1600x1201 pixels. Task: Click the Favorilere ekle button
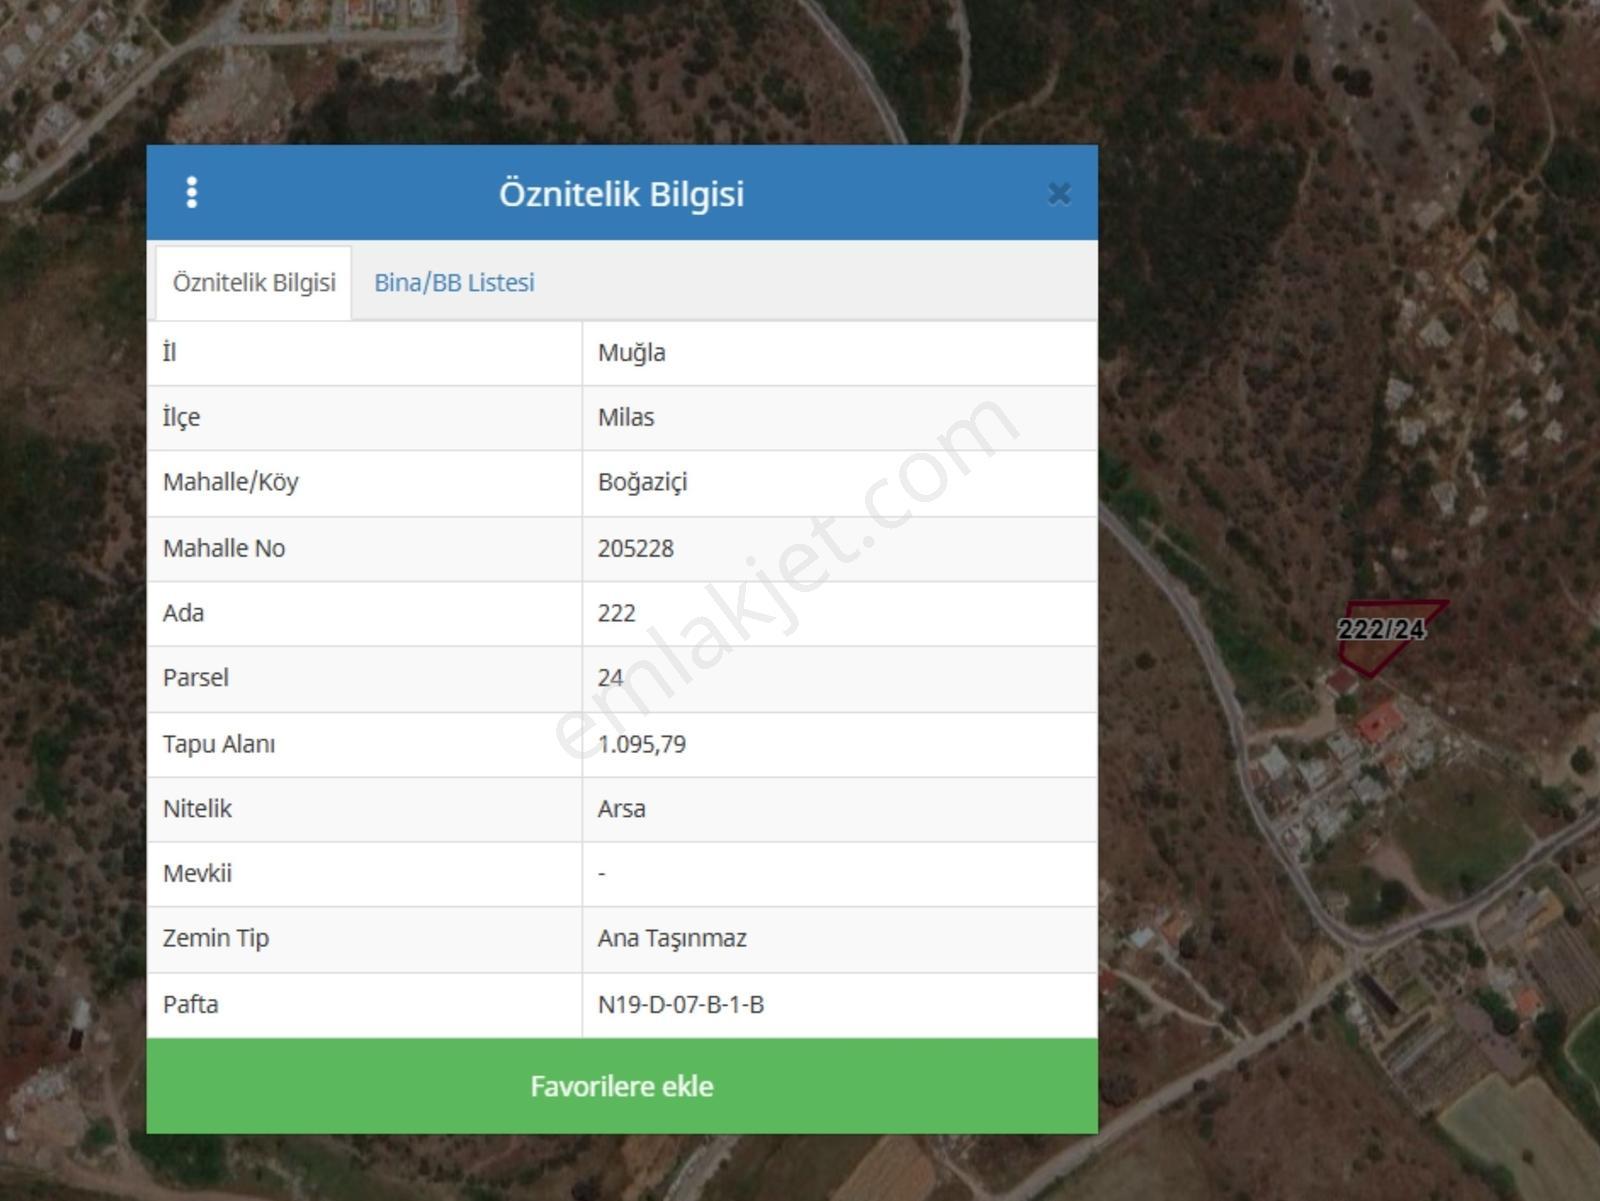(x=622, y=1086)
